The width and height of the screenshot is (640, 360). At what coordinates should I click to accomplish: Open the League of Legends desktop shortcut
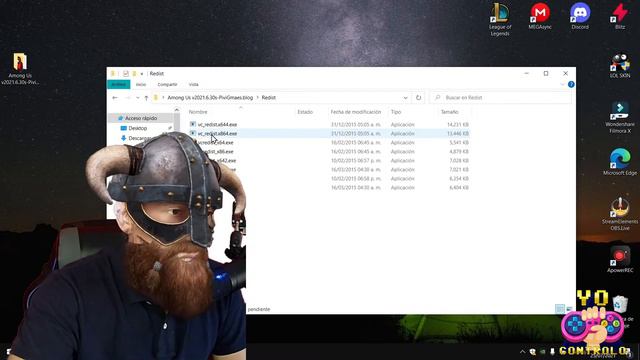(500, 18)
